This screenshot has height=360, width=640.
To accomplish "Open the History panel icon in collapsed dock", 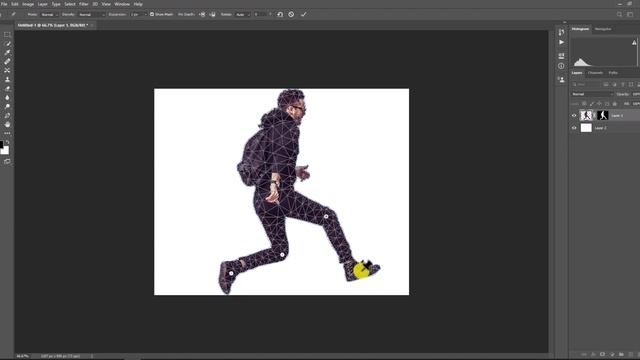I will point(561,32).
